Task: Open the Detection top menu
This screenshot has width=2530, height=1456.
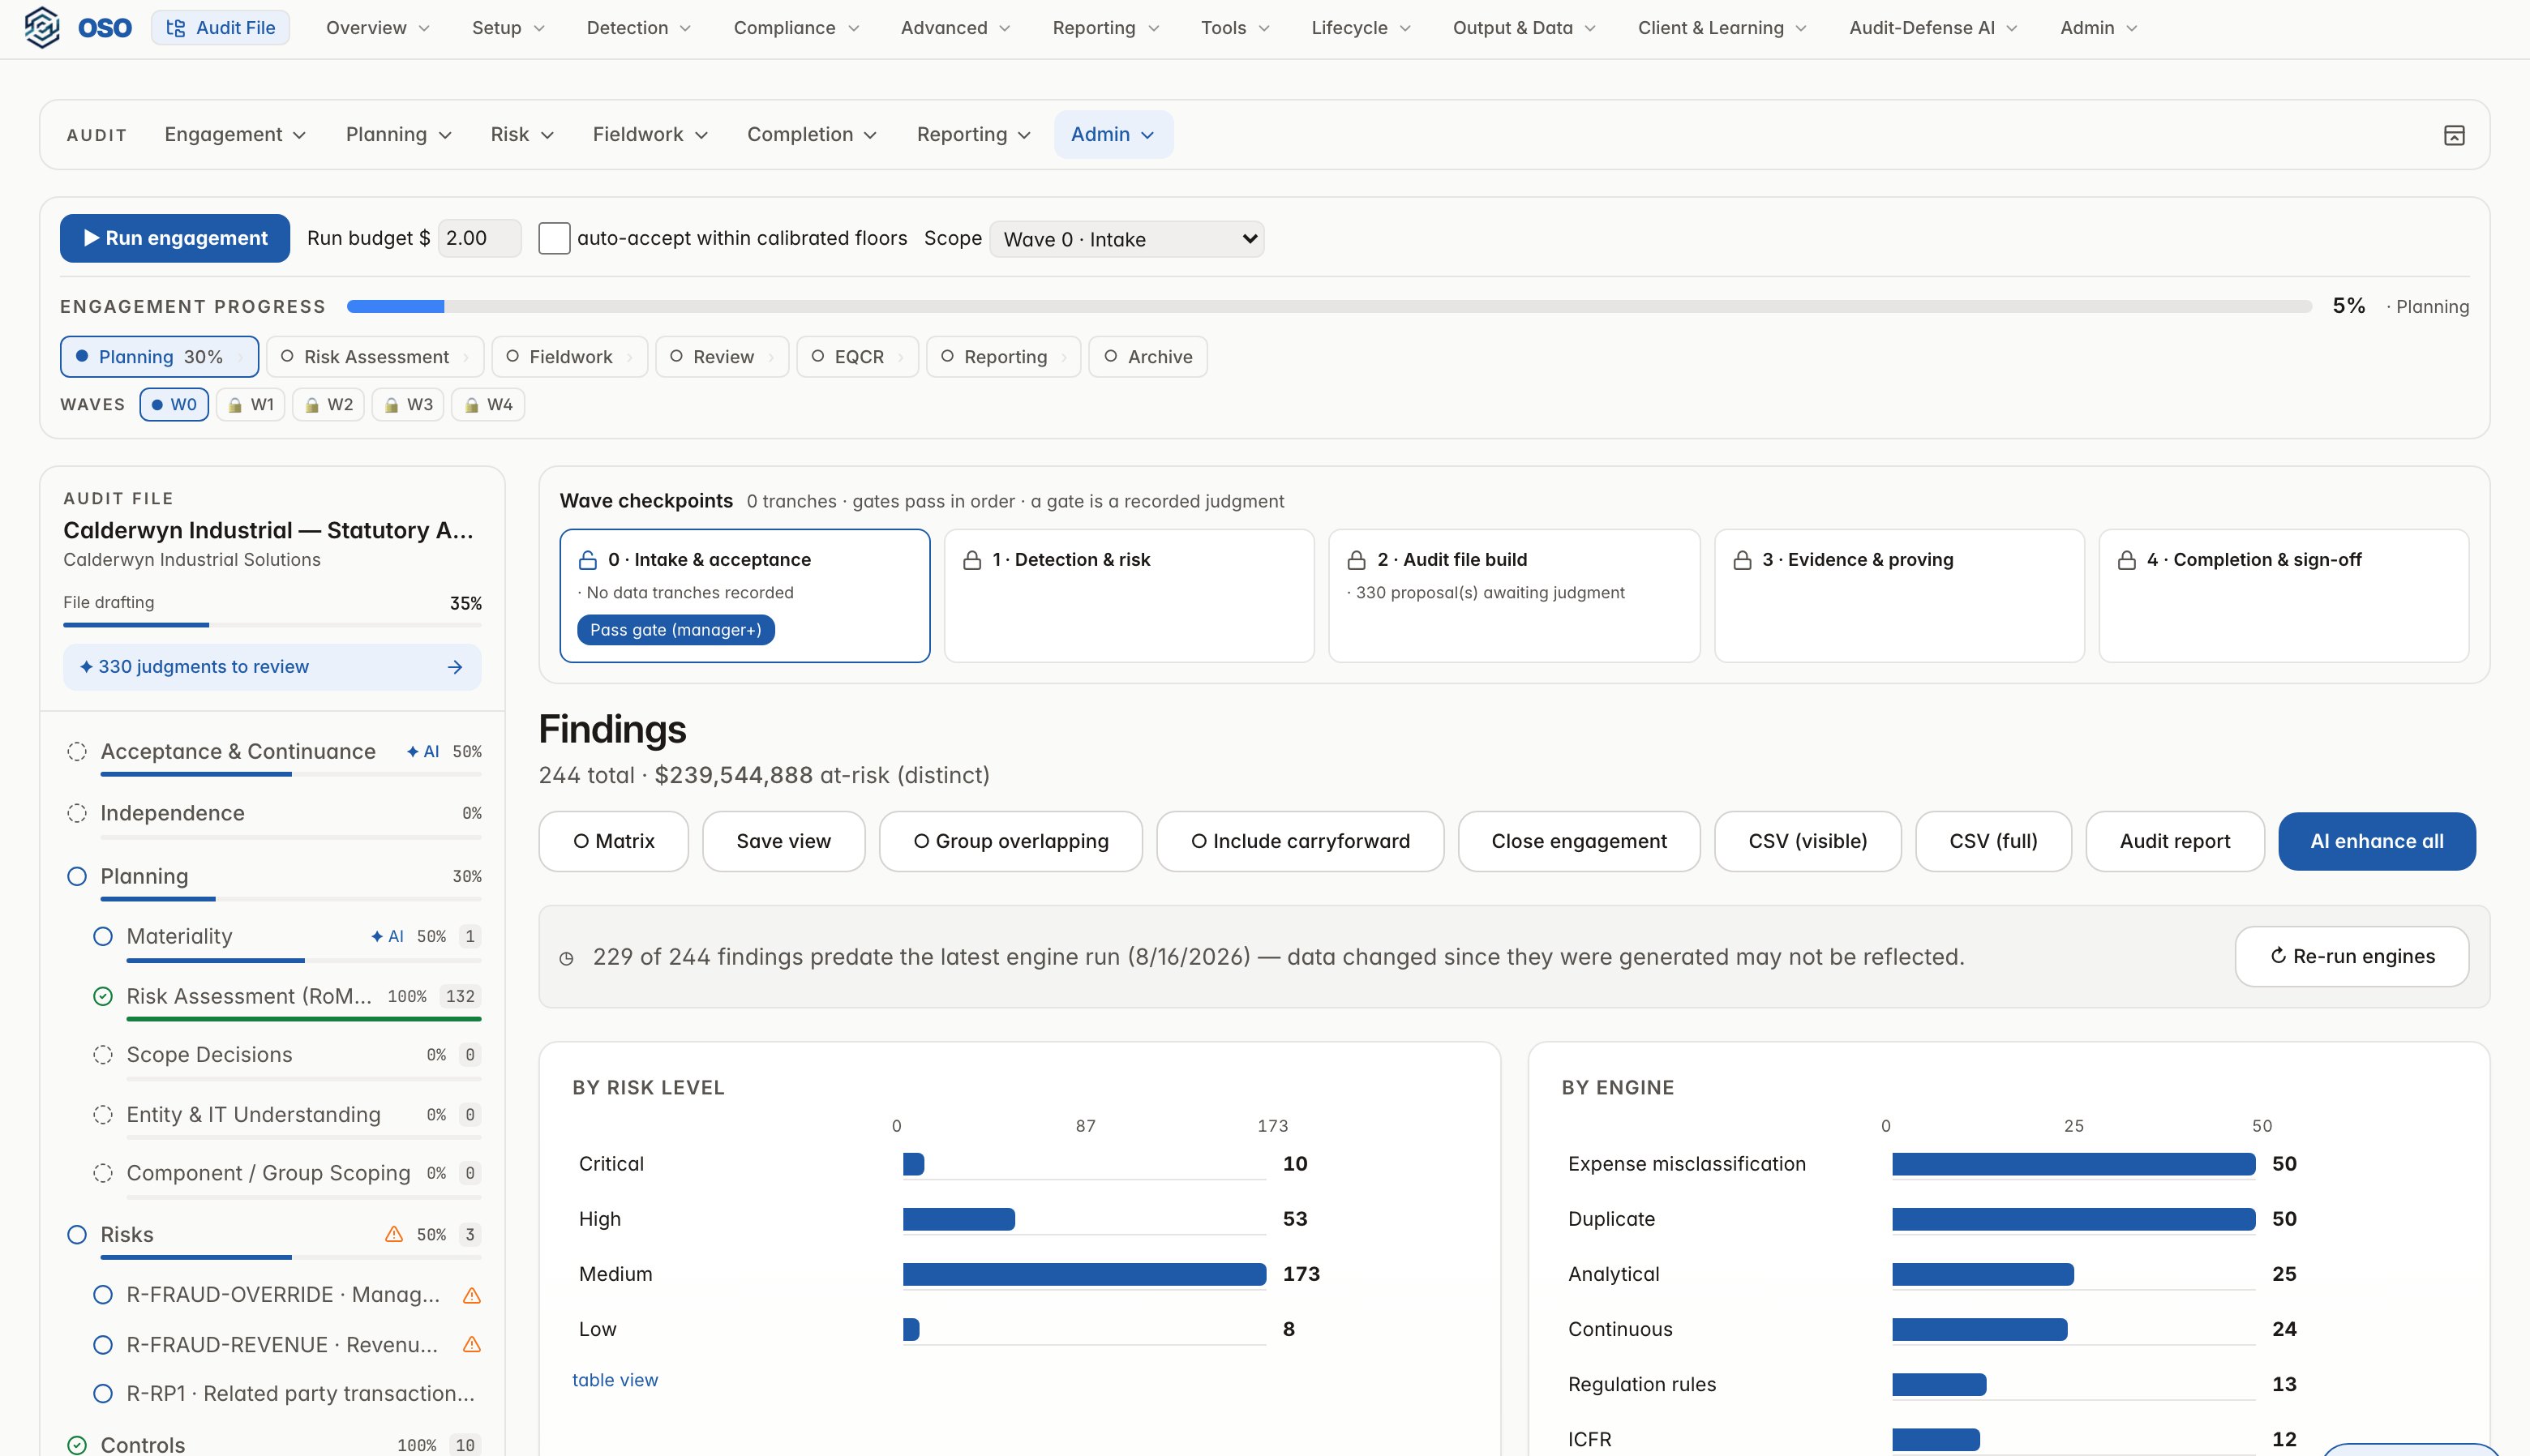Action: click(638, 28)
